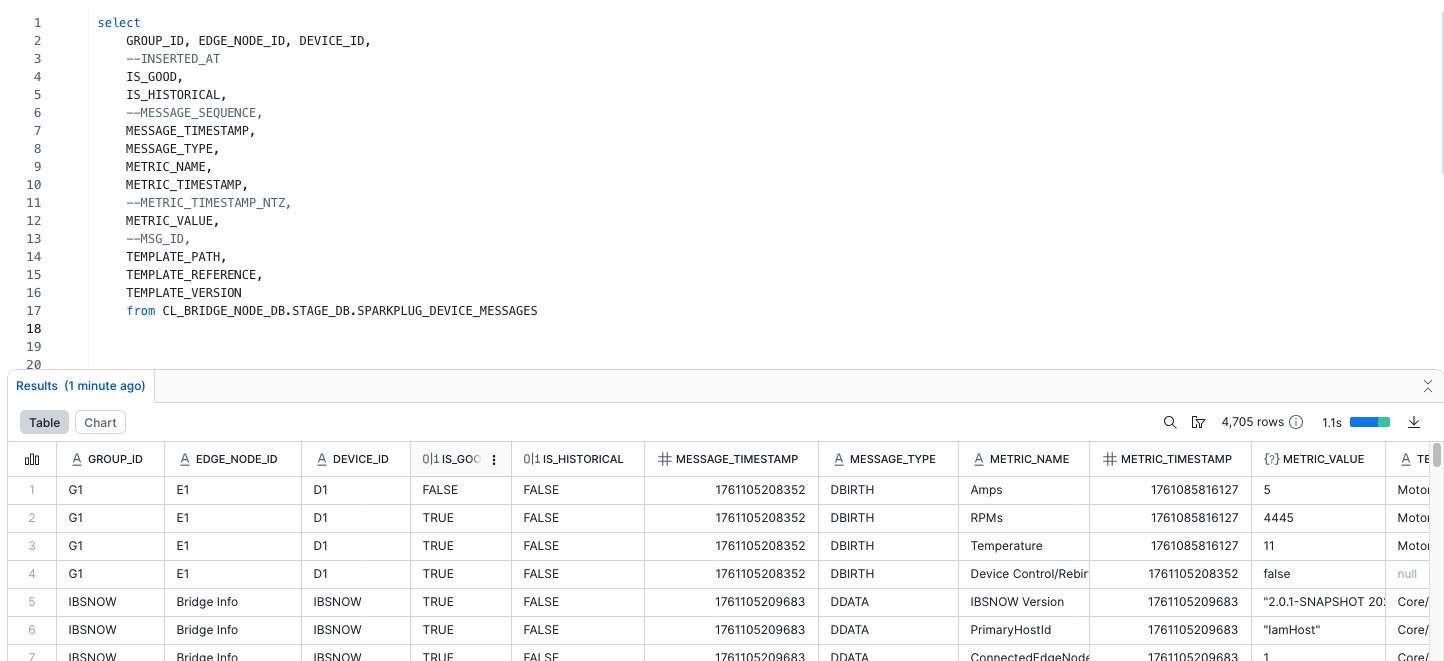
Task: Open the column statistics chart icon
Action: (x=32, y=459)
